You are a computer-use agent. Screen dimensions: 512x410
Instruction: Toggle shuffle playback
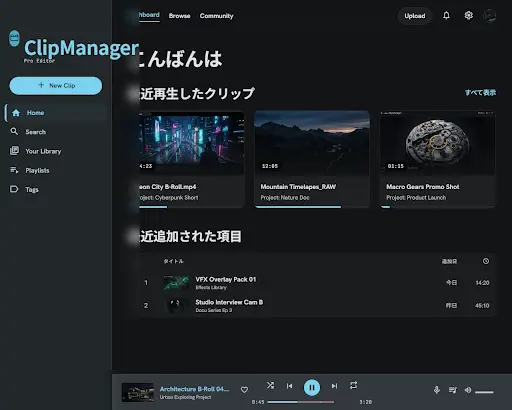coord(270,385)
